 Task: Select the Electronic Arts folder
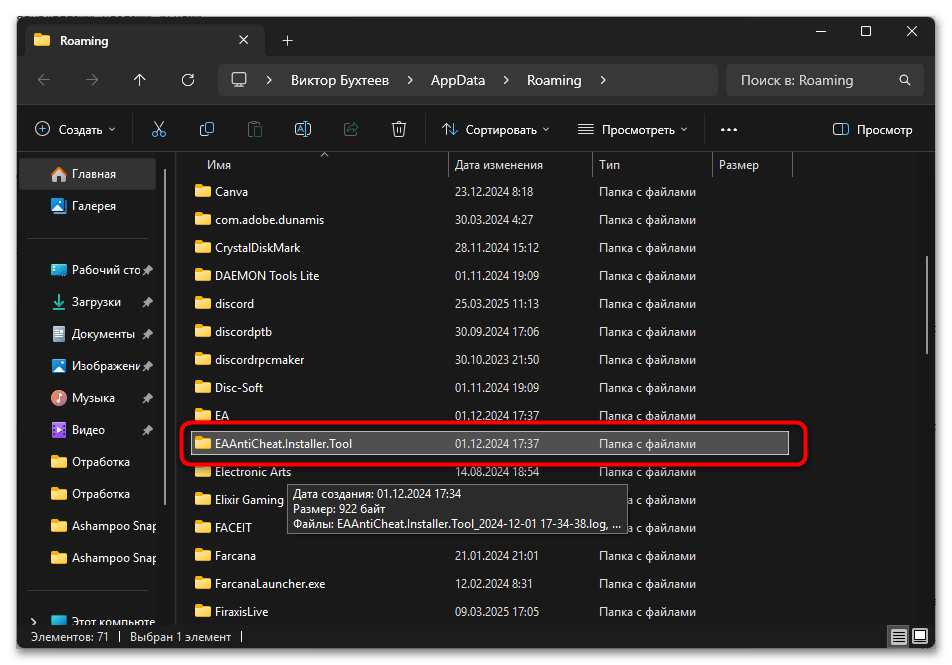point(489,472)
